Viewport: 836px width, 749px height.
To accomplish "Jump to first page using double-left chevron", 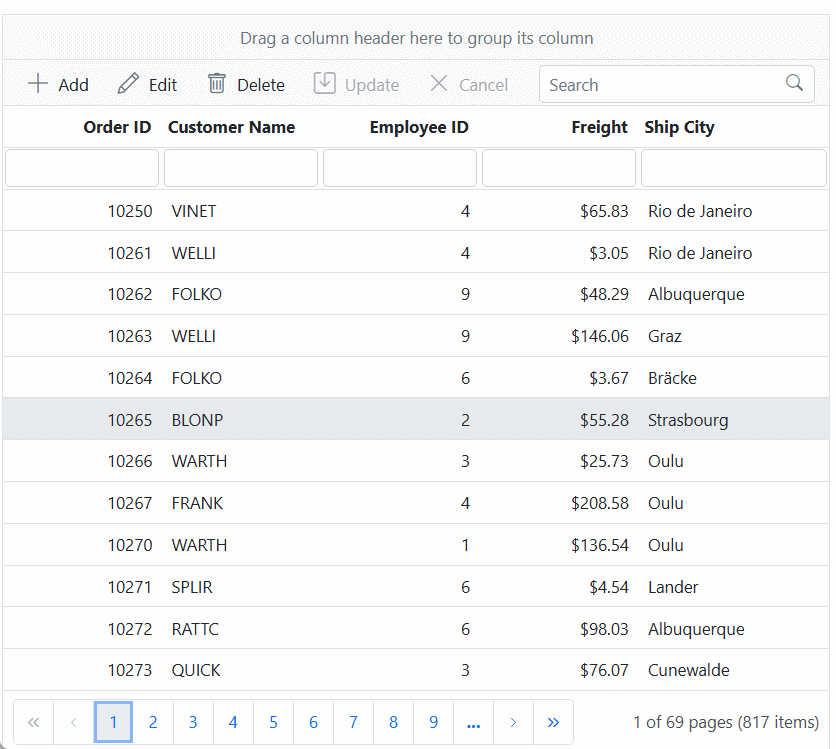I will pos(33,721).
